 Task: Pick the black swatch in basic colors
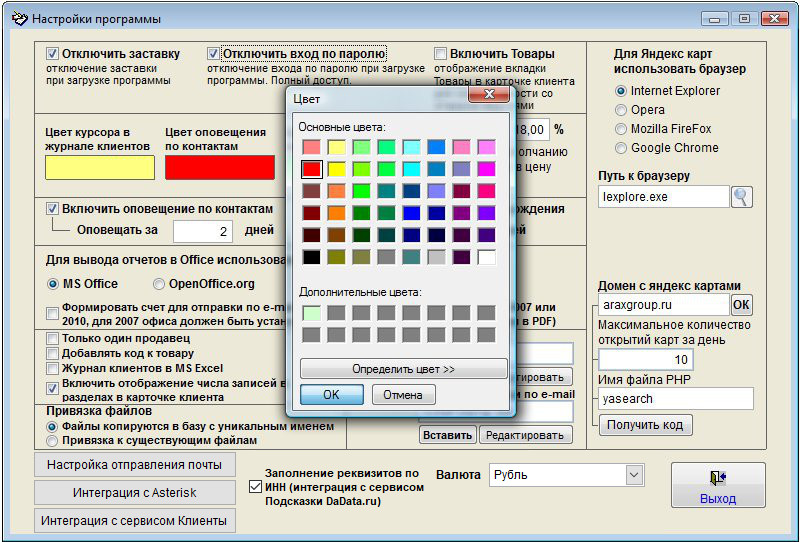point(311,257)
